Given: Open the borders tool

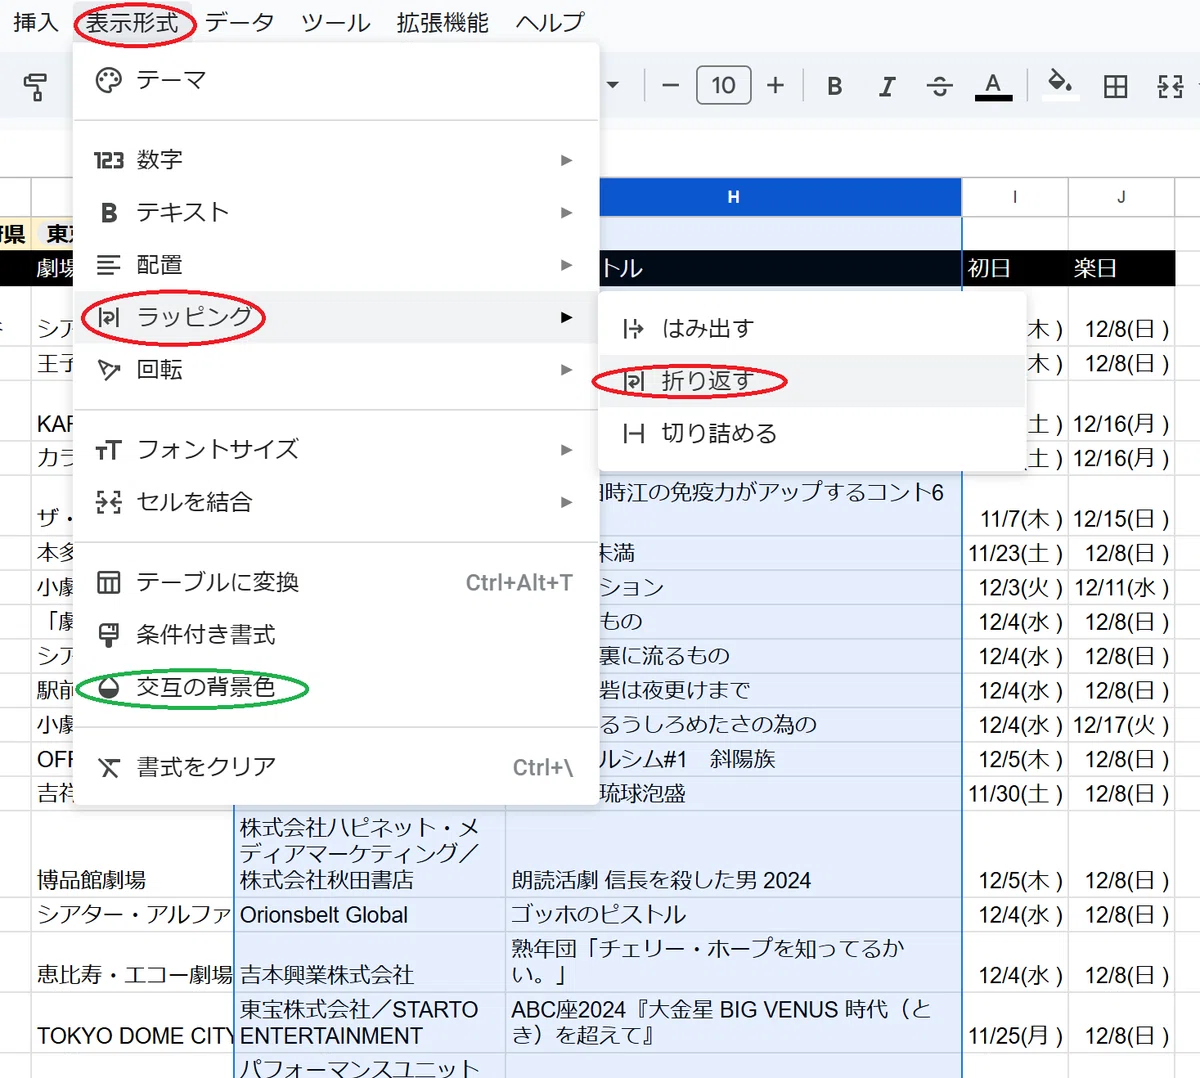Looking at the screenshot, I should tap(1115, 87).
